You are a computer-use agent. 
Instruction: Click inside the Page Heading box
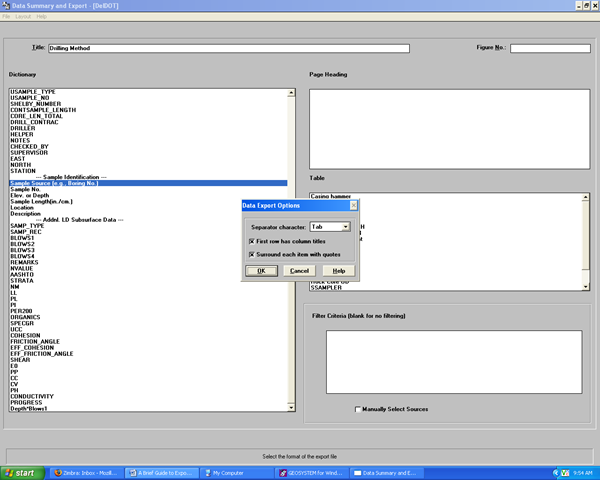coord(450,129)
